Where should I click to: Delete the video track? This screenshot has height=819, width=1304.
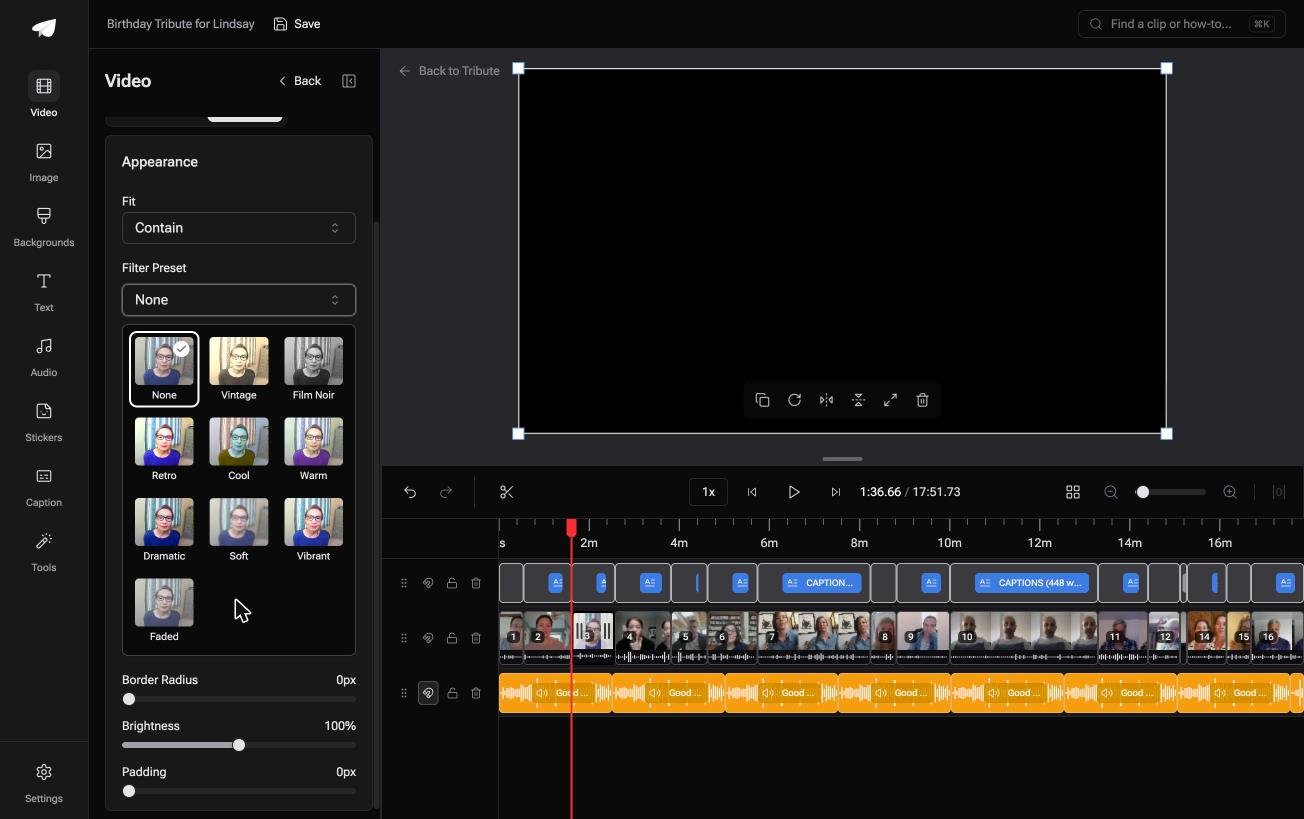tap(476, 638)
